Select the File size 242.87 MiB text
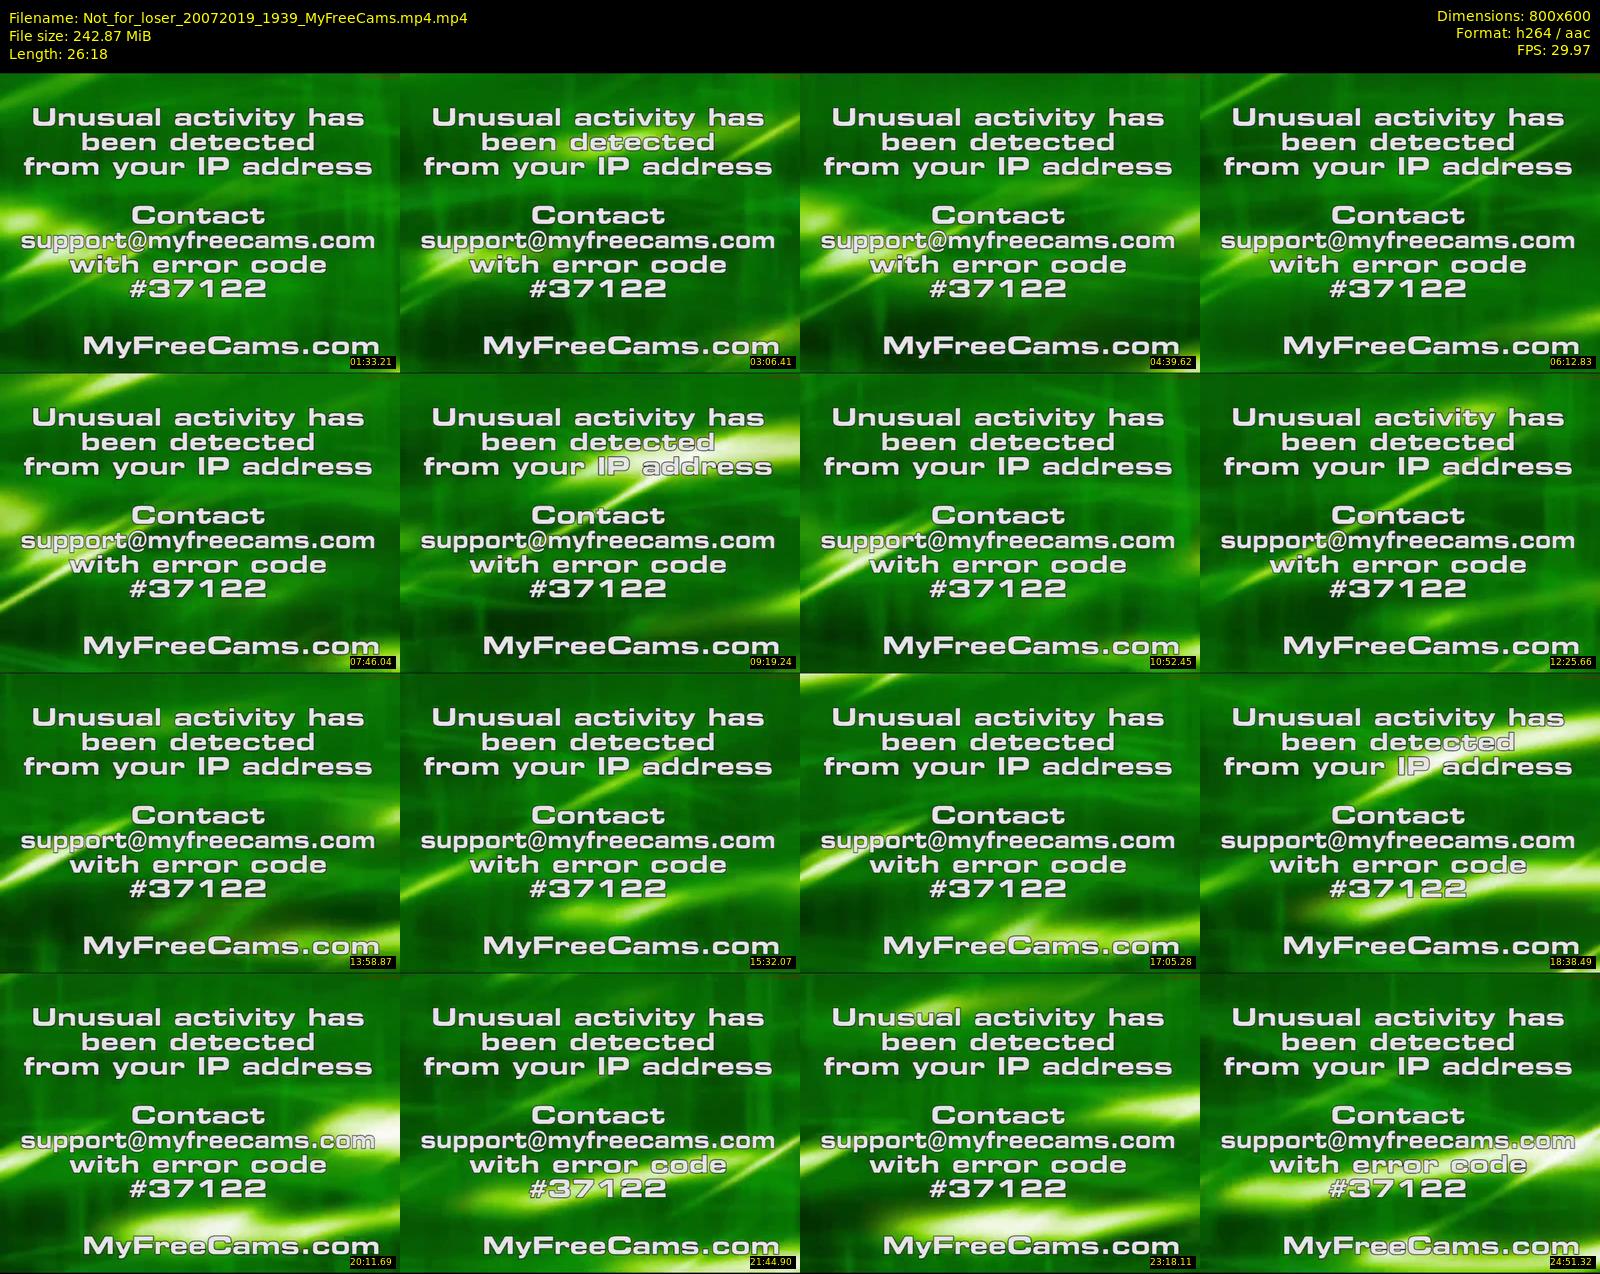 coord(80,36)
